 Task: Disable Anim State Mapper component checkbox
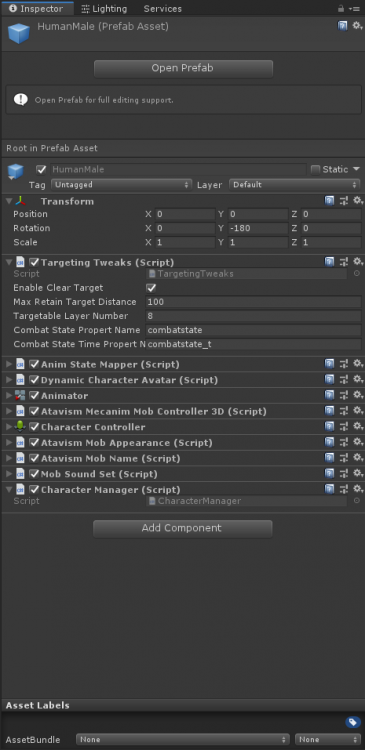pos(34,364)
